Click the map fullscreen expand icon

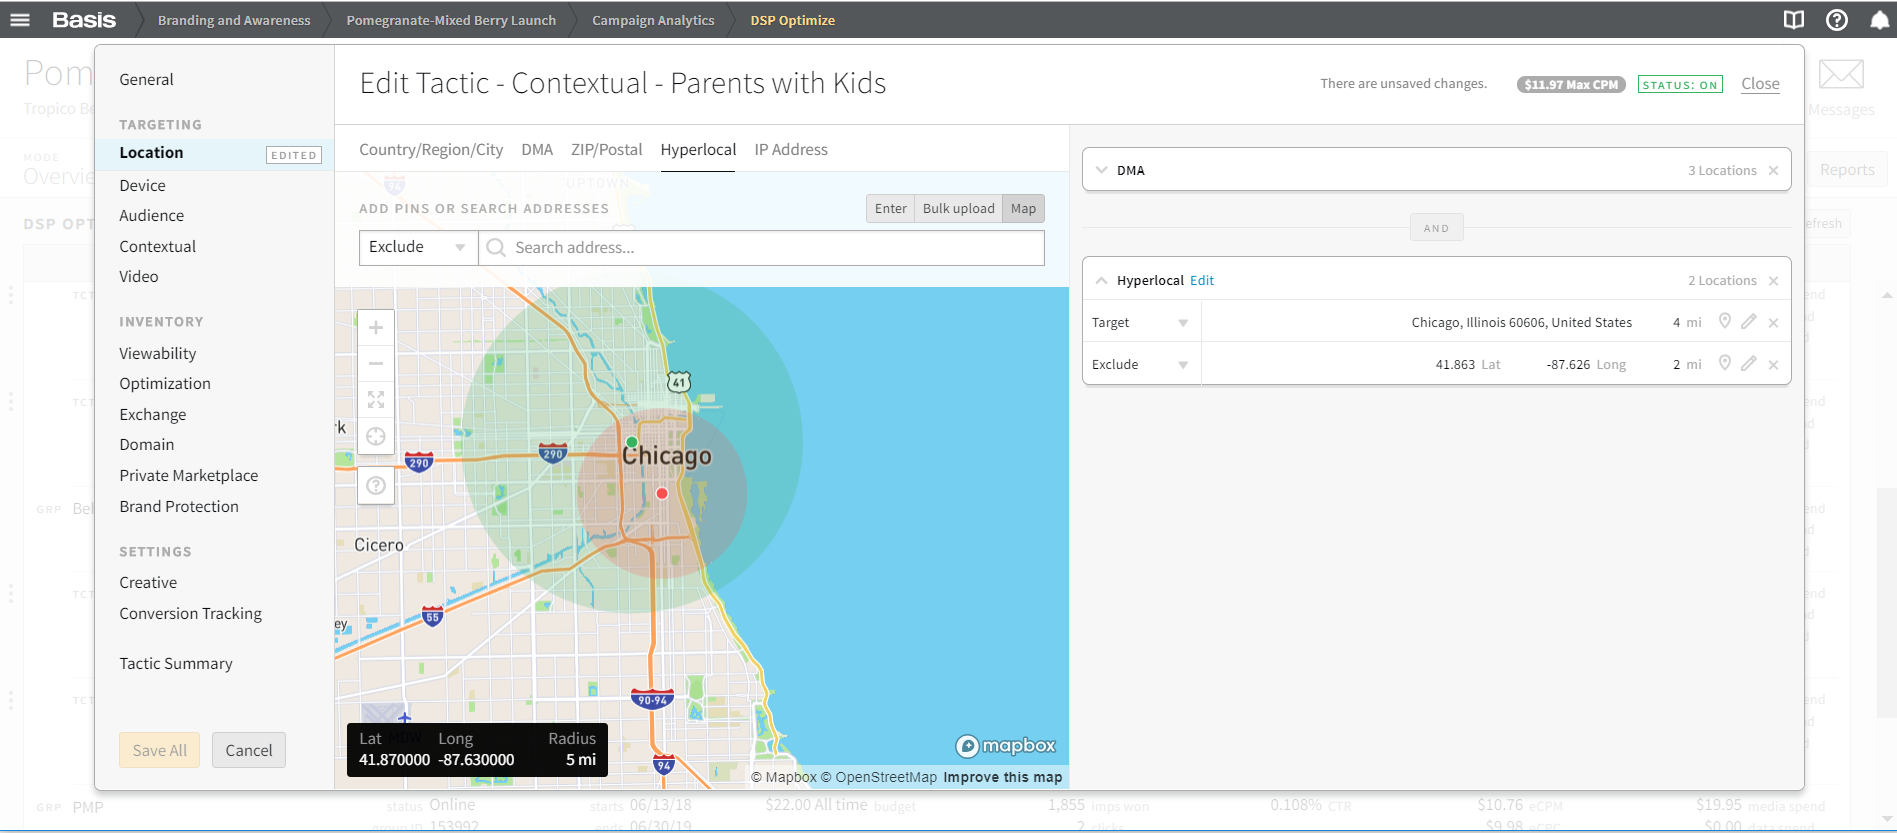pyautogui.click(x=376, y=400)
